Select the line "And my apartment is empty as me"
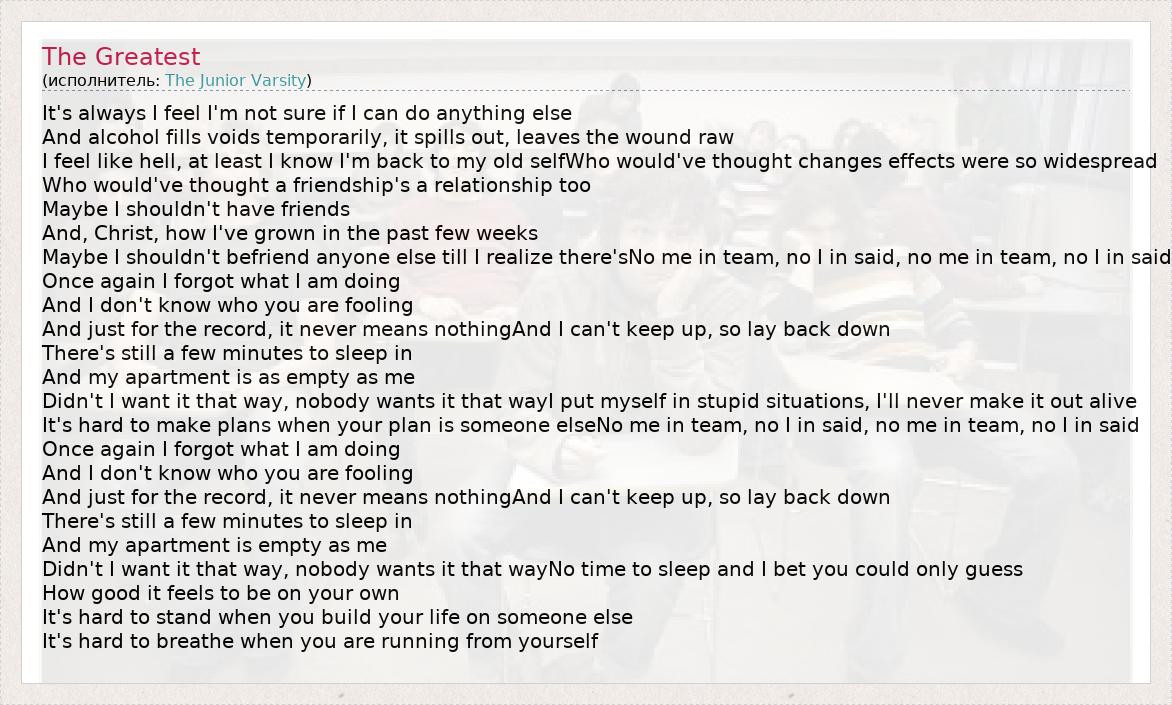This screenshot has height=705, width=1172. pos(214,545)
